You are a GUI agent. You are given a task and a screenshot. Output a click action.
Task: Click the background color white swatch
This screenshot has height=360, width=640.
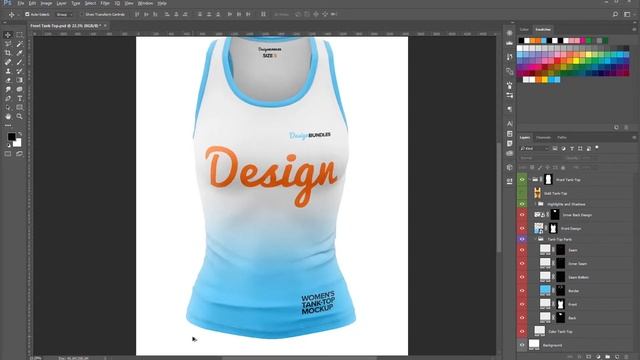pyautogui.click(x=18, y=143)
